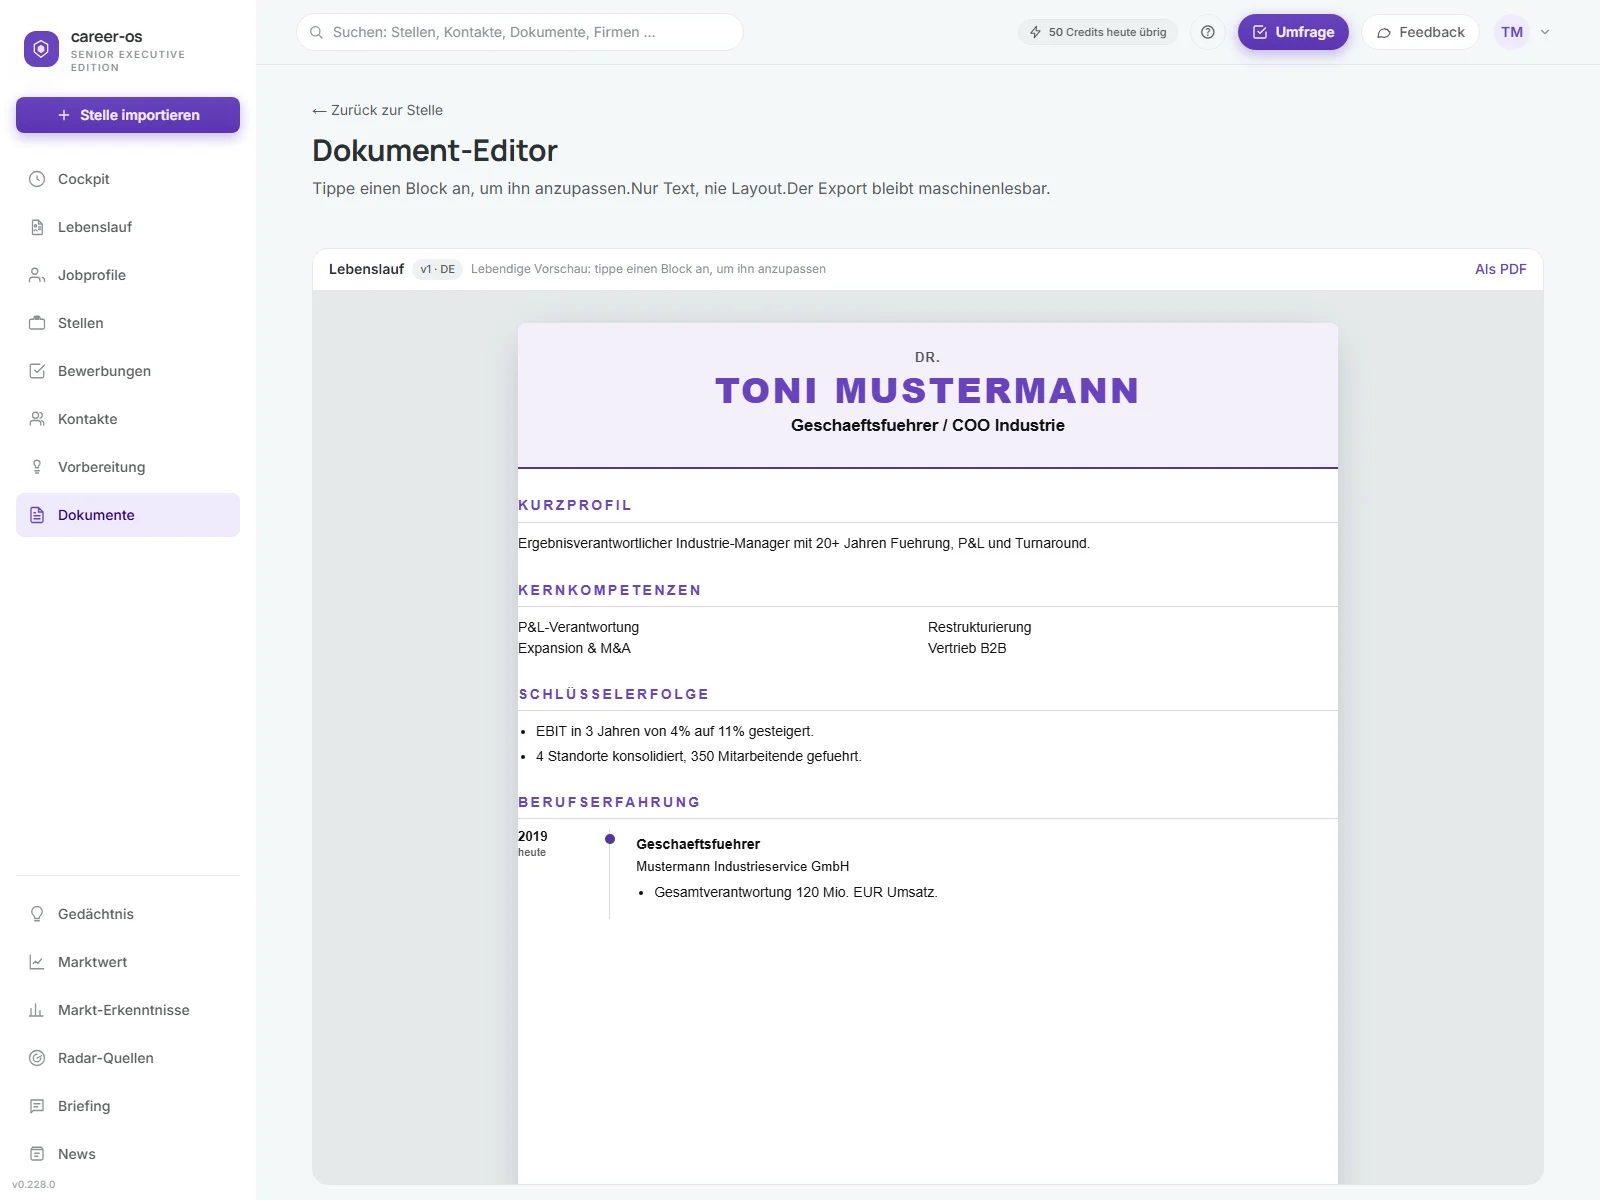
Task: Select the v1 · DE version badge
Action: tap(437, 269)
